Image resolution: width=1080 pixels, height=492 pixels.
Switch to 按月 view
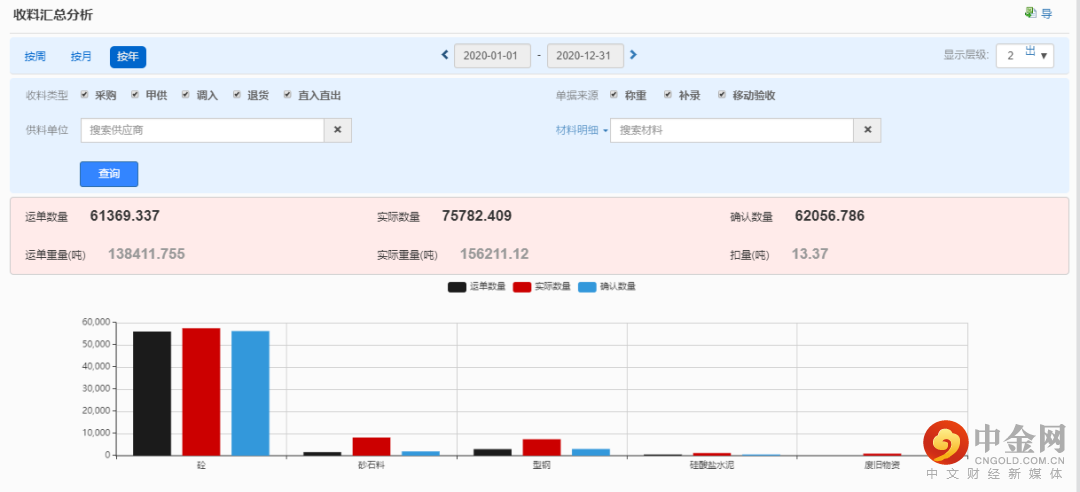click(x=81, y=57)
